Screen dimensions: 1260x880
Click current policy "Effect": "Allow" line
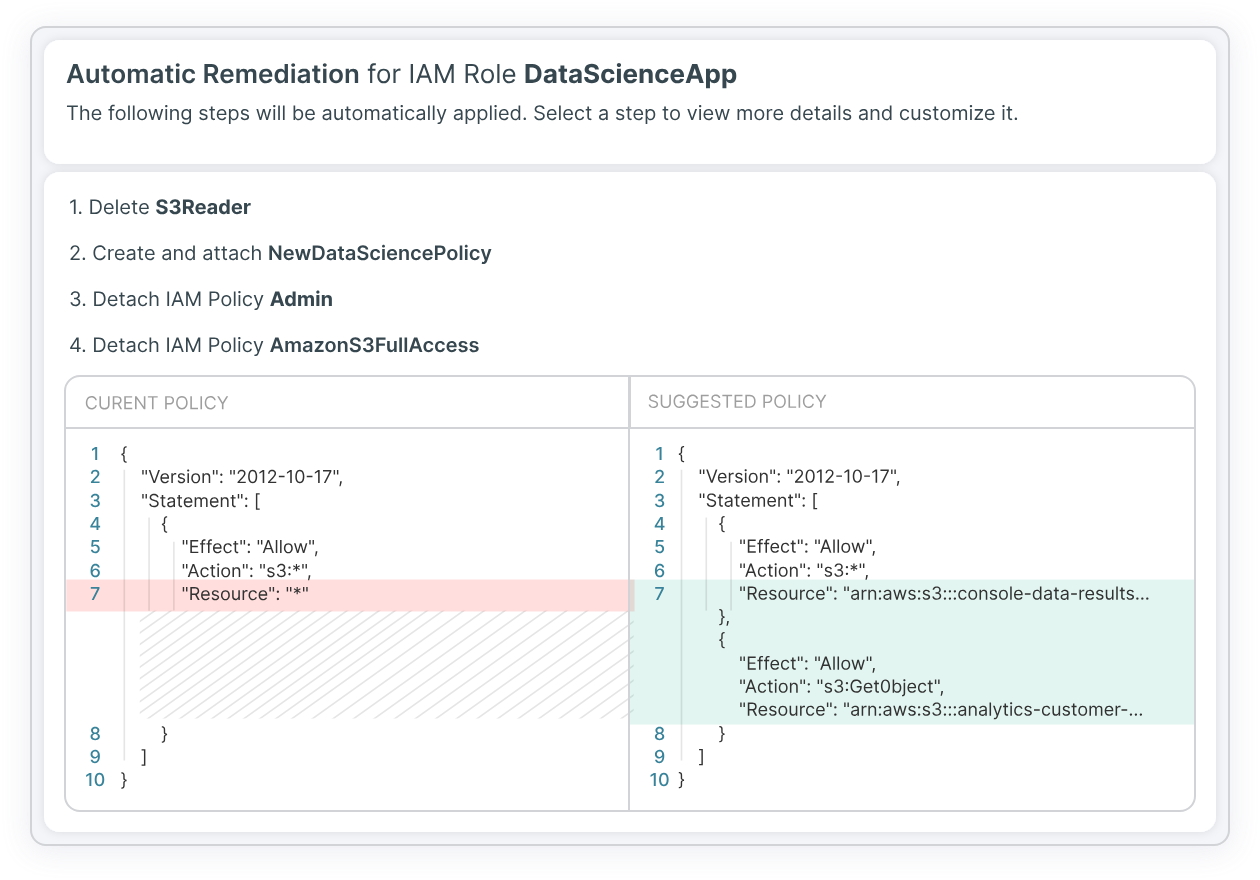249,547
